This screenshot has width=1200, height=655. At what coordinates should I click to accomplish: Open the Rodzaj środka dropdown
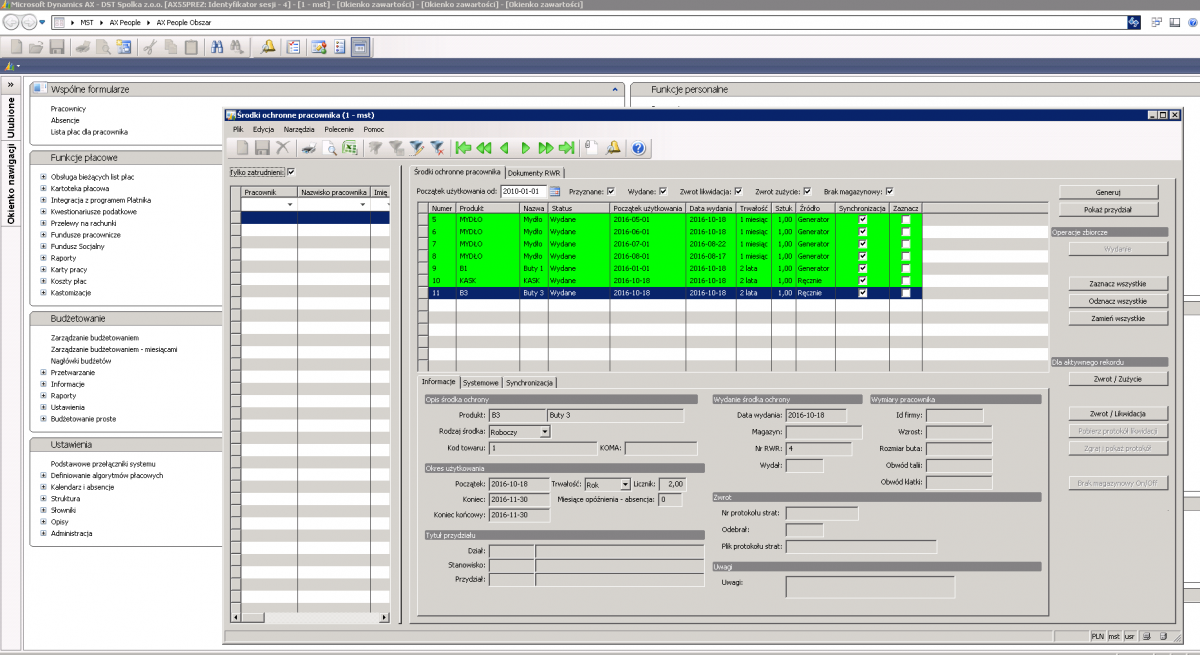545,432
